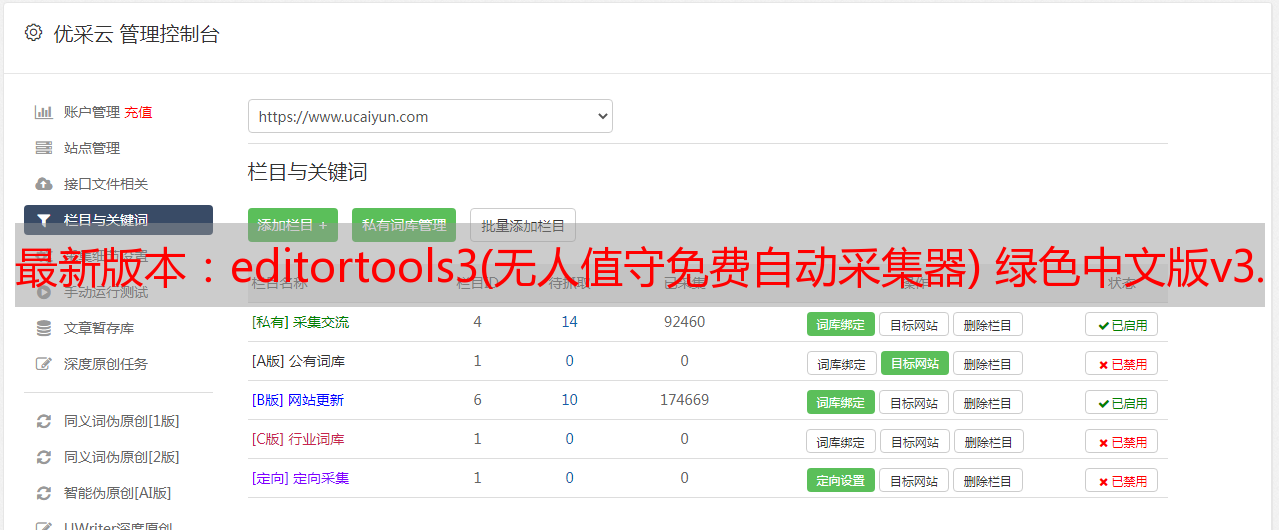1279x530 pixels.
Task: Open 同义词伪原创[2版] in the sidebar
Action: click(x=121, y=457)
